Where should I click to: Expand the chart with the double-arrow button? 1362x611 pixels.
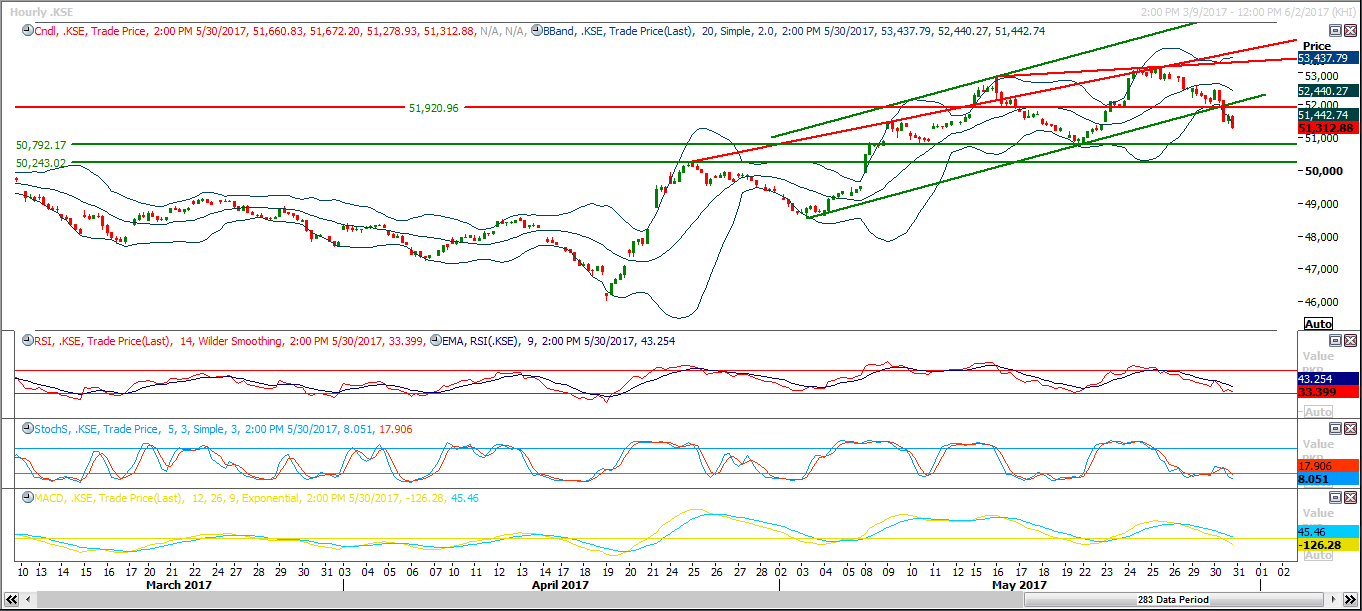pos(1351,600)
